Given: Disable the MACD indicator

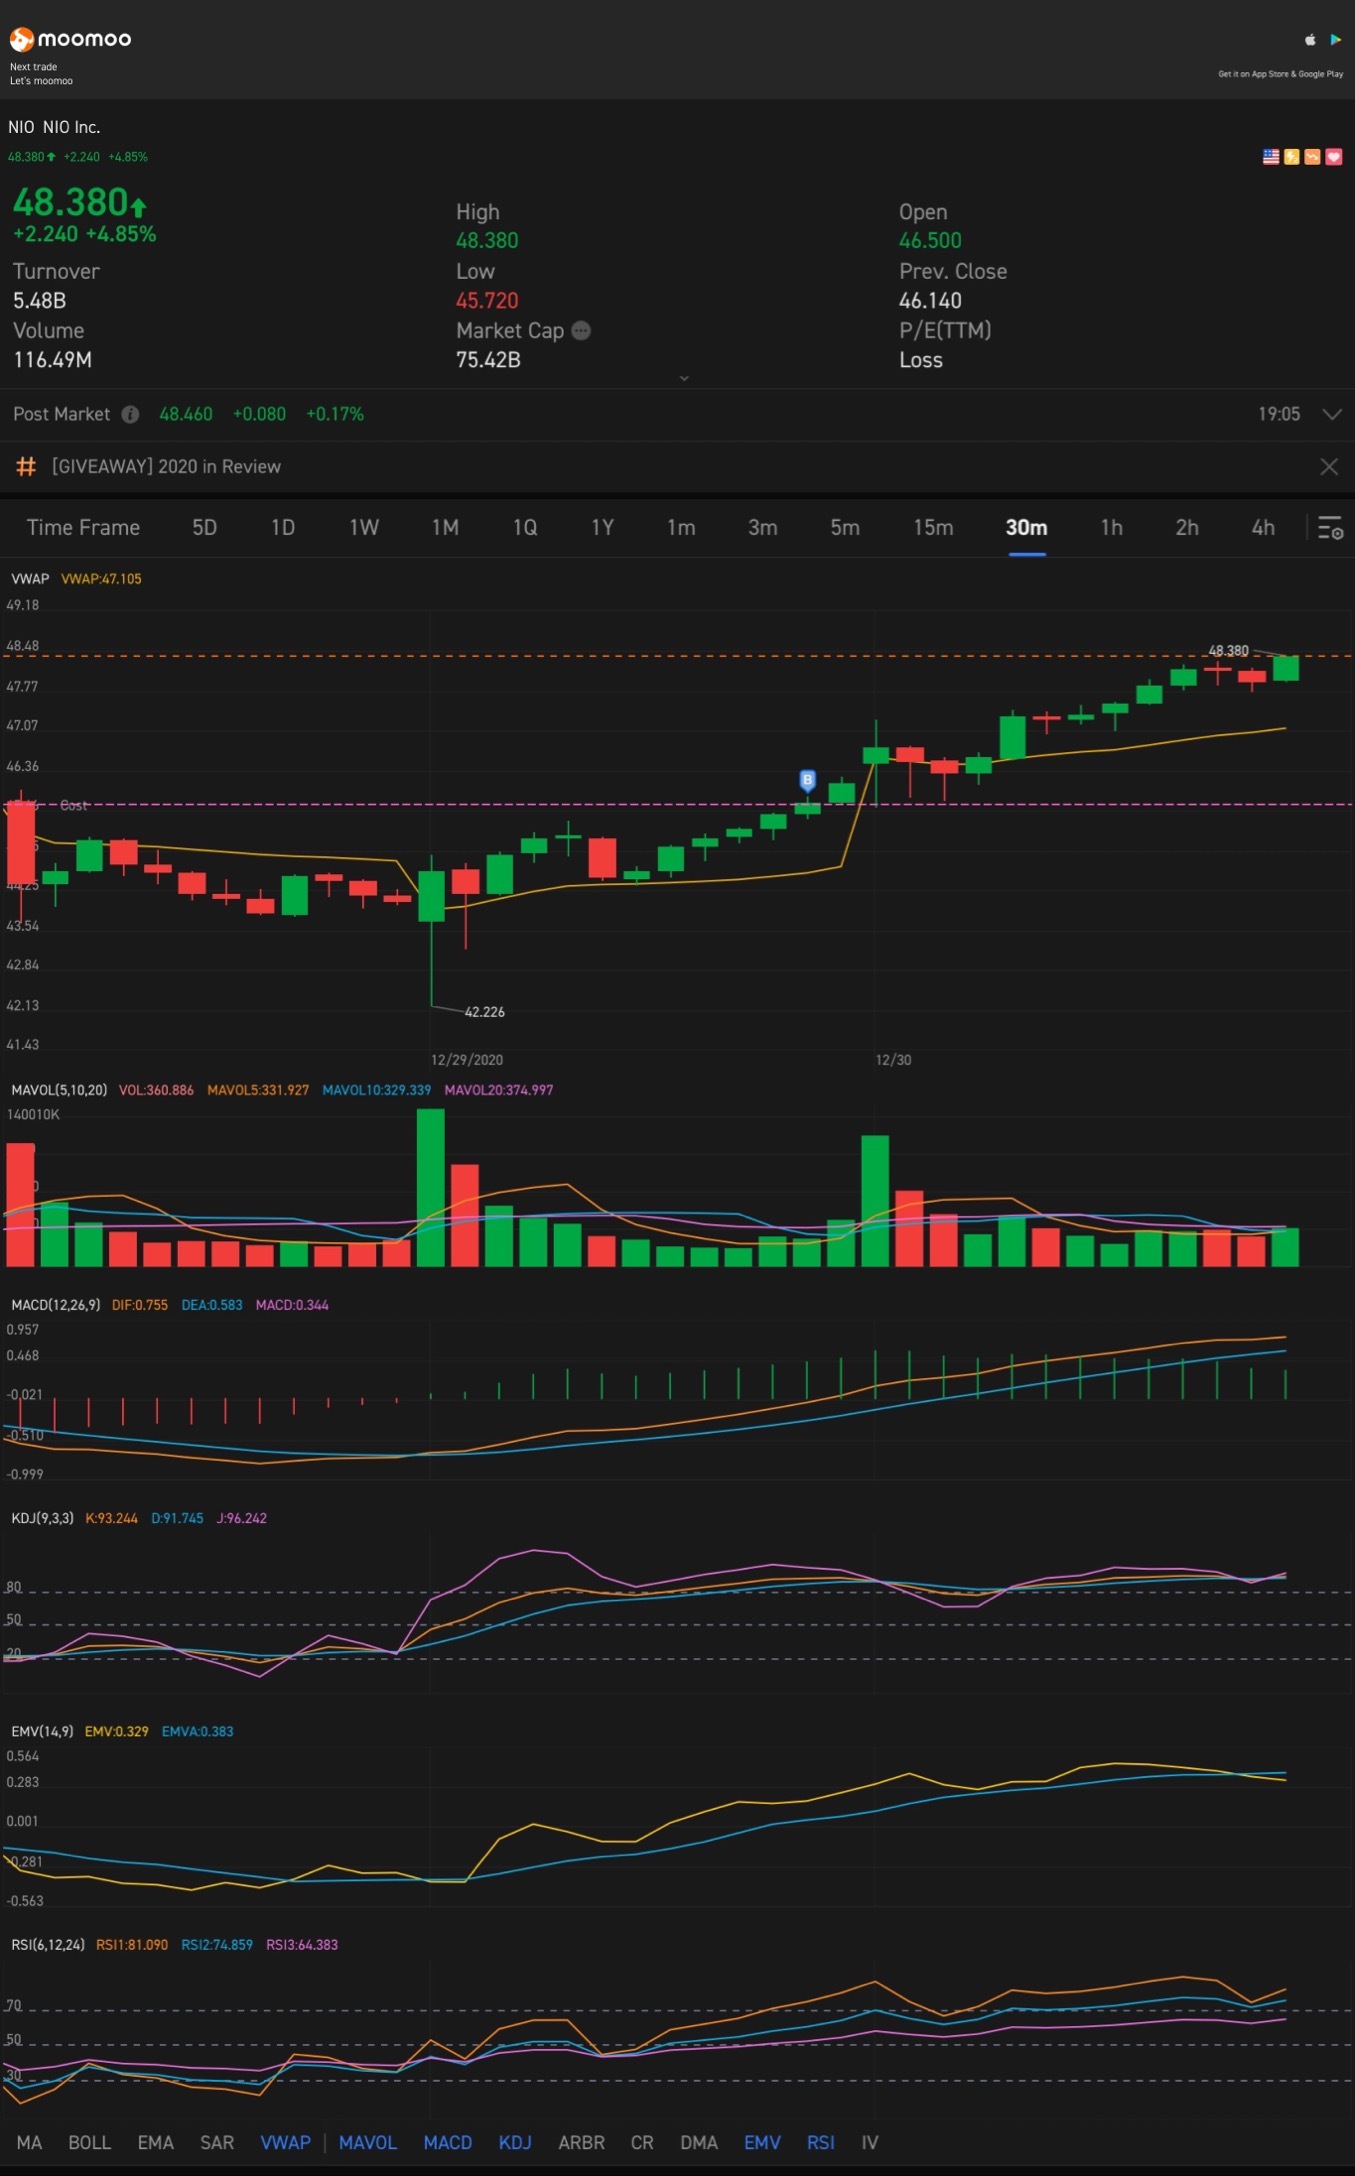Looking at the screenshot, I should click(448, 2142).
